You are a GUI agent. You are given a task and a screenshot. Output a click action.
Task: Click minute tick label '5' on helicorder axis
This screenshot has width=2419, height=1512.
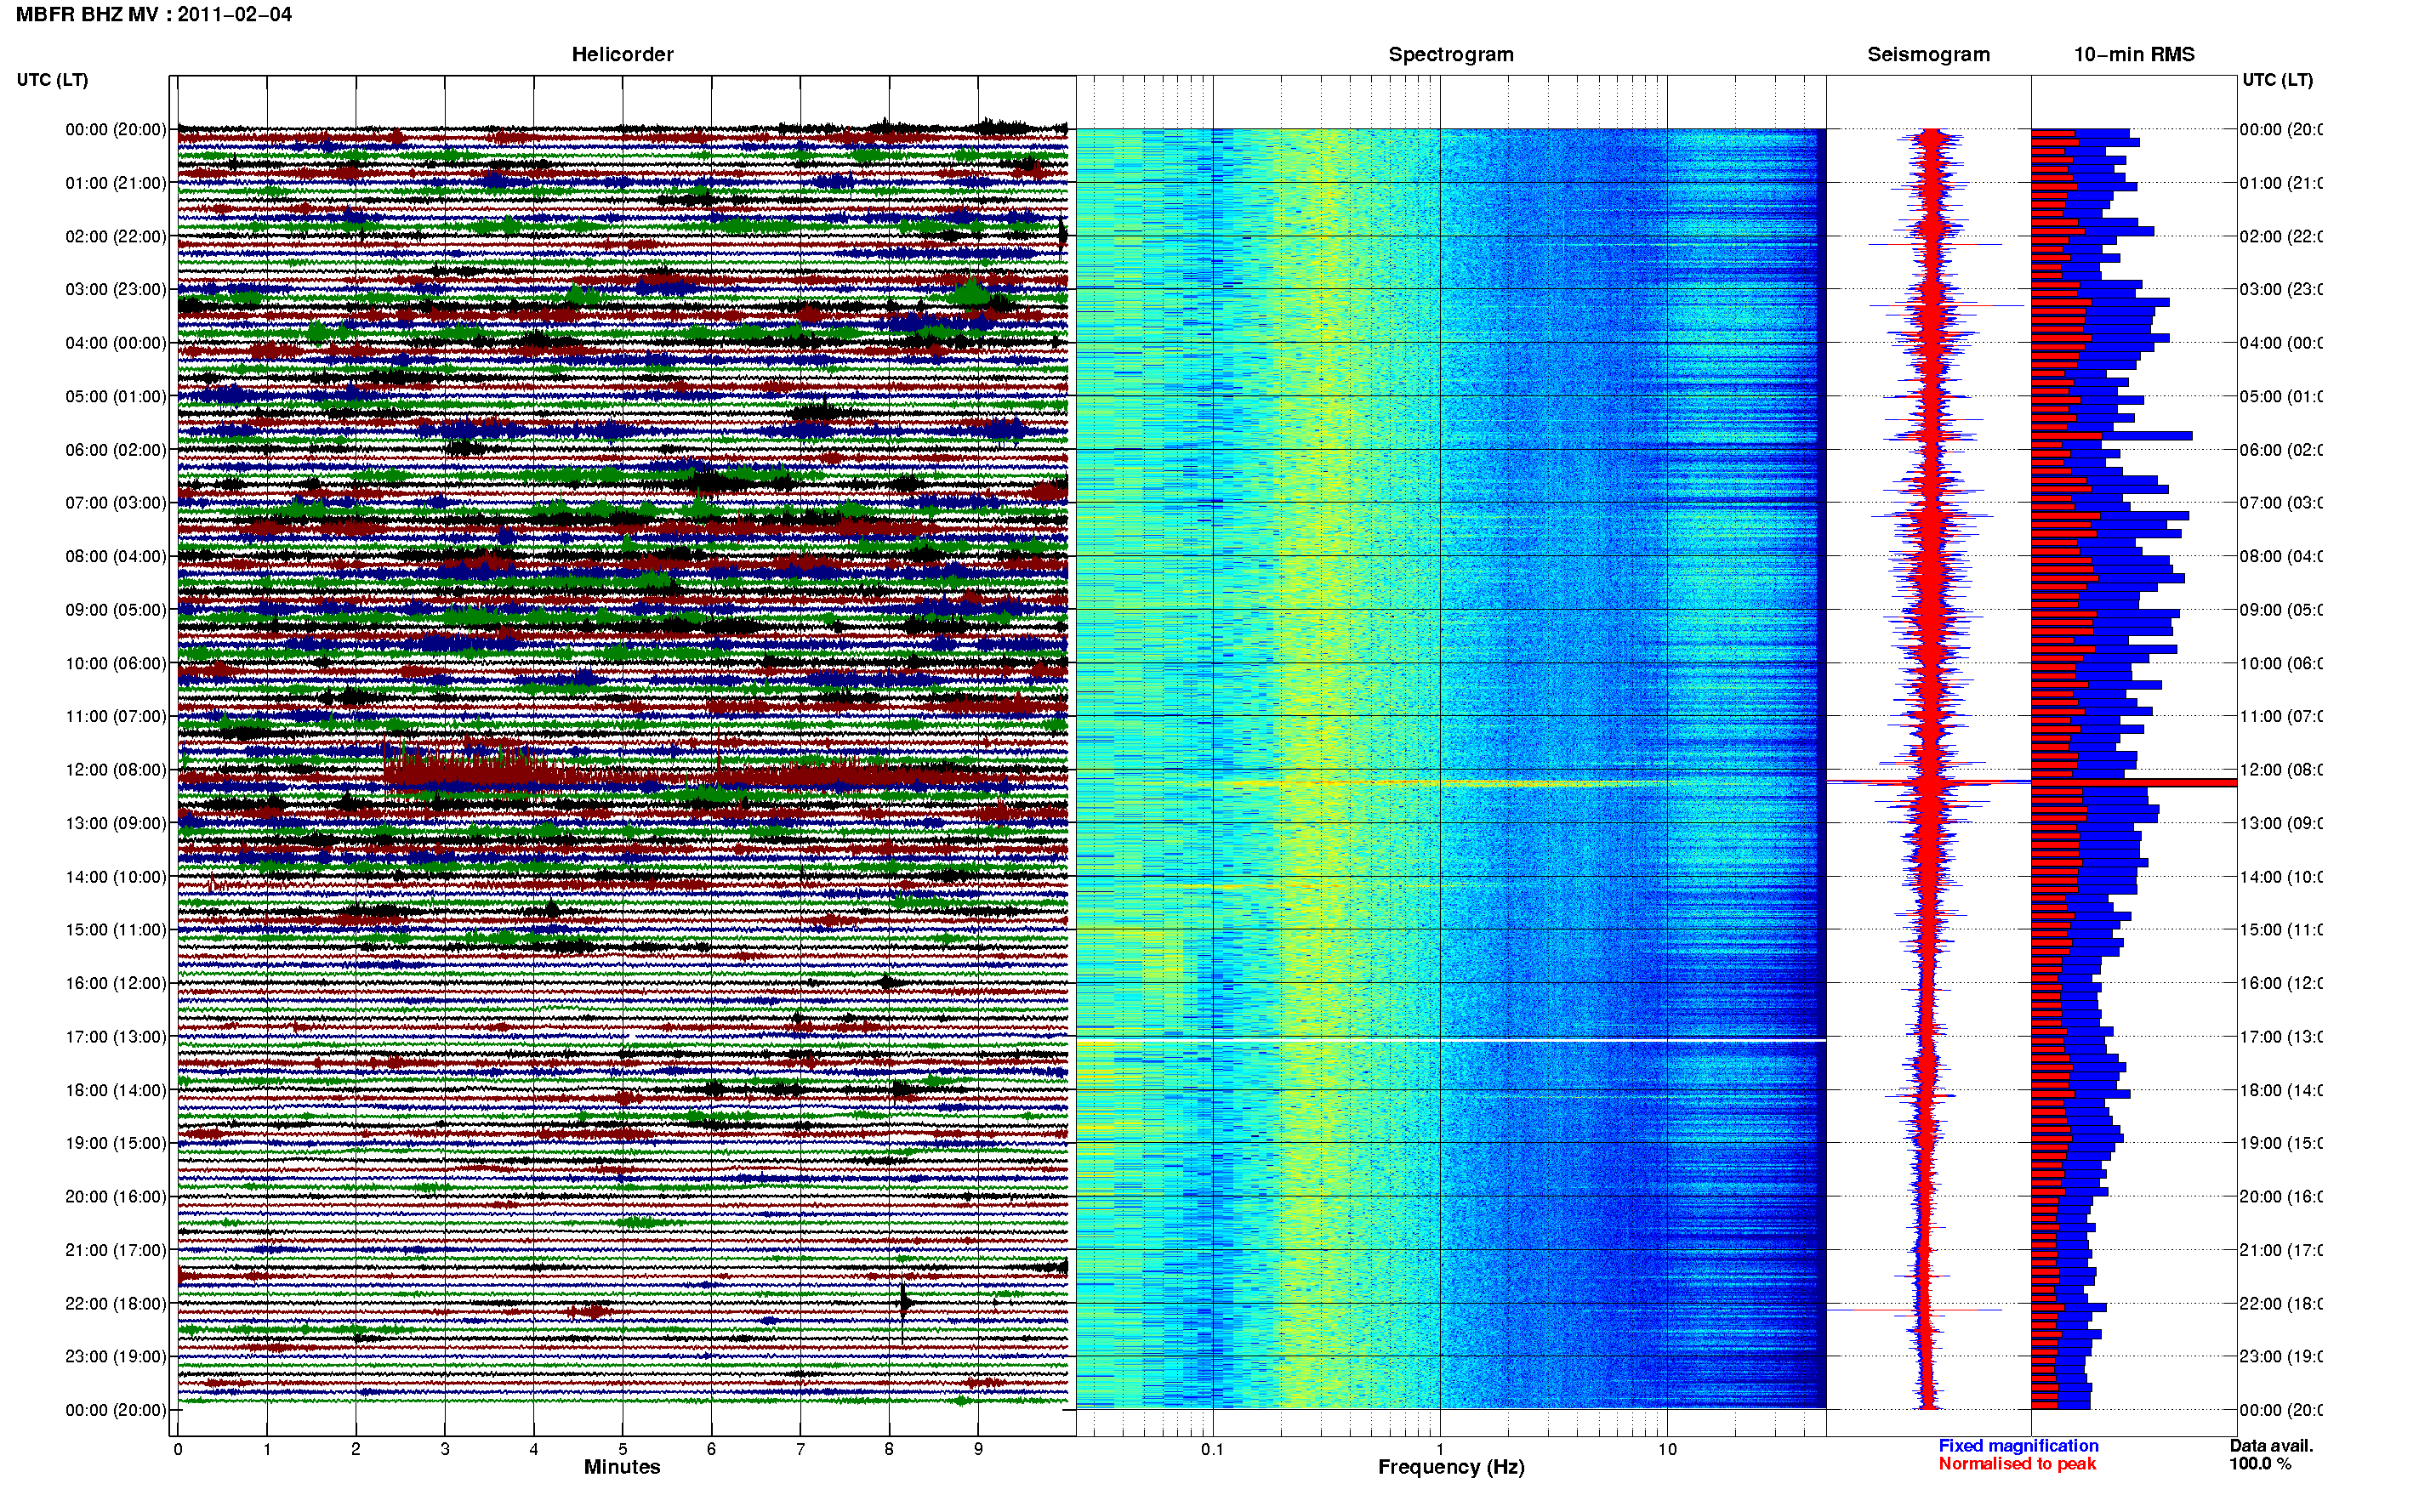click(623, 1449)
